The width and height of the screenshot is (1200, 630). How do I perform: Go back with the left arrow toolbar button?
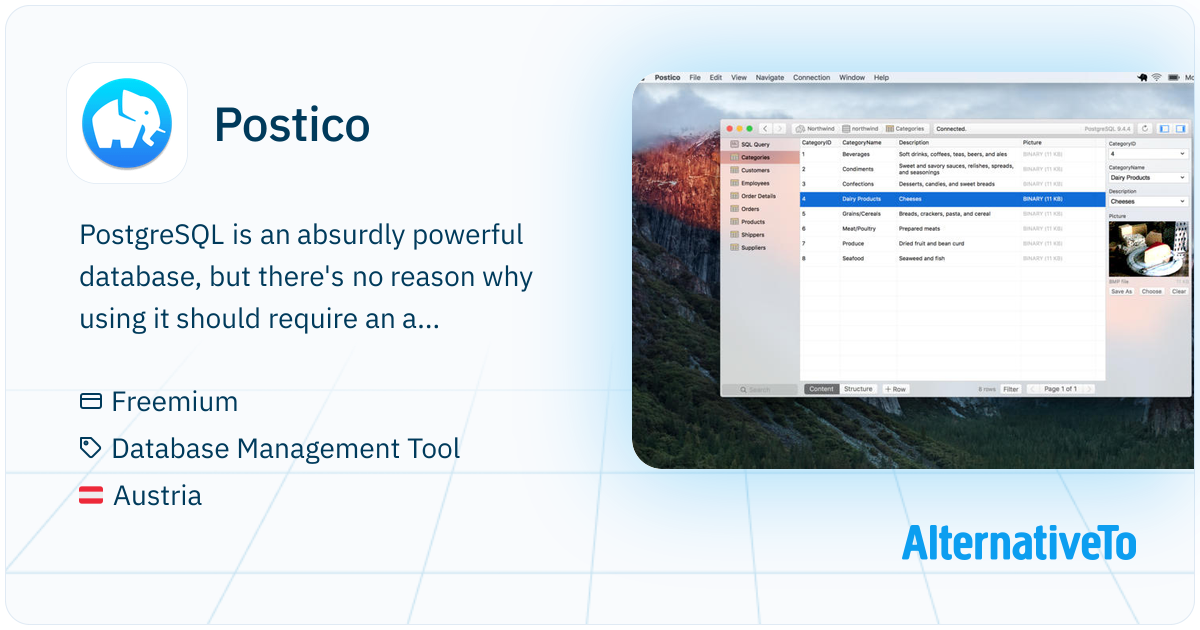[x=765, y=128]
